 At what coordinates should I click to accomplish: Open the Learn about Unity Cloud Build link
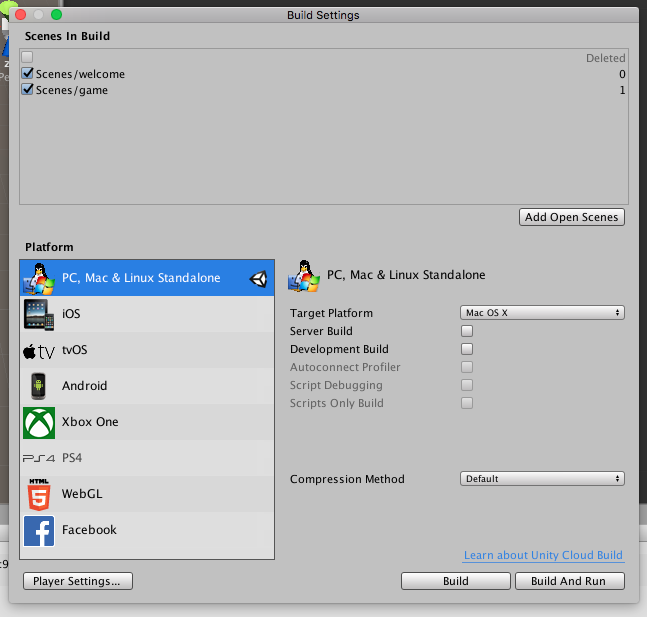543,555
